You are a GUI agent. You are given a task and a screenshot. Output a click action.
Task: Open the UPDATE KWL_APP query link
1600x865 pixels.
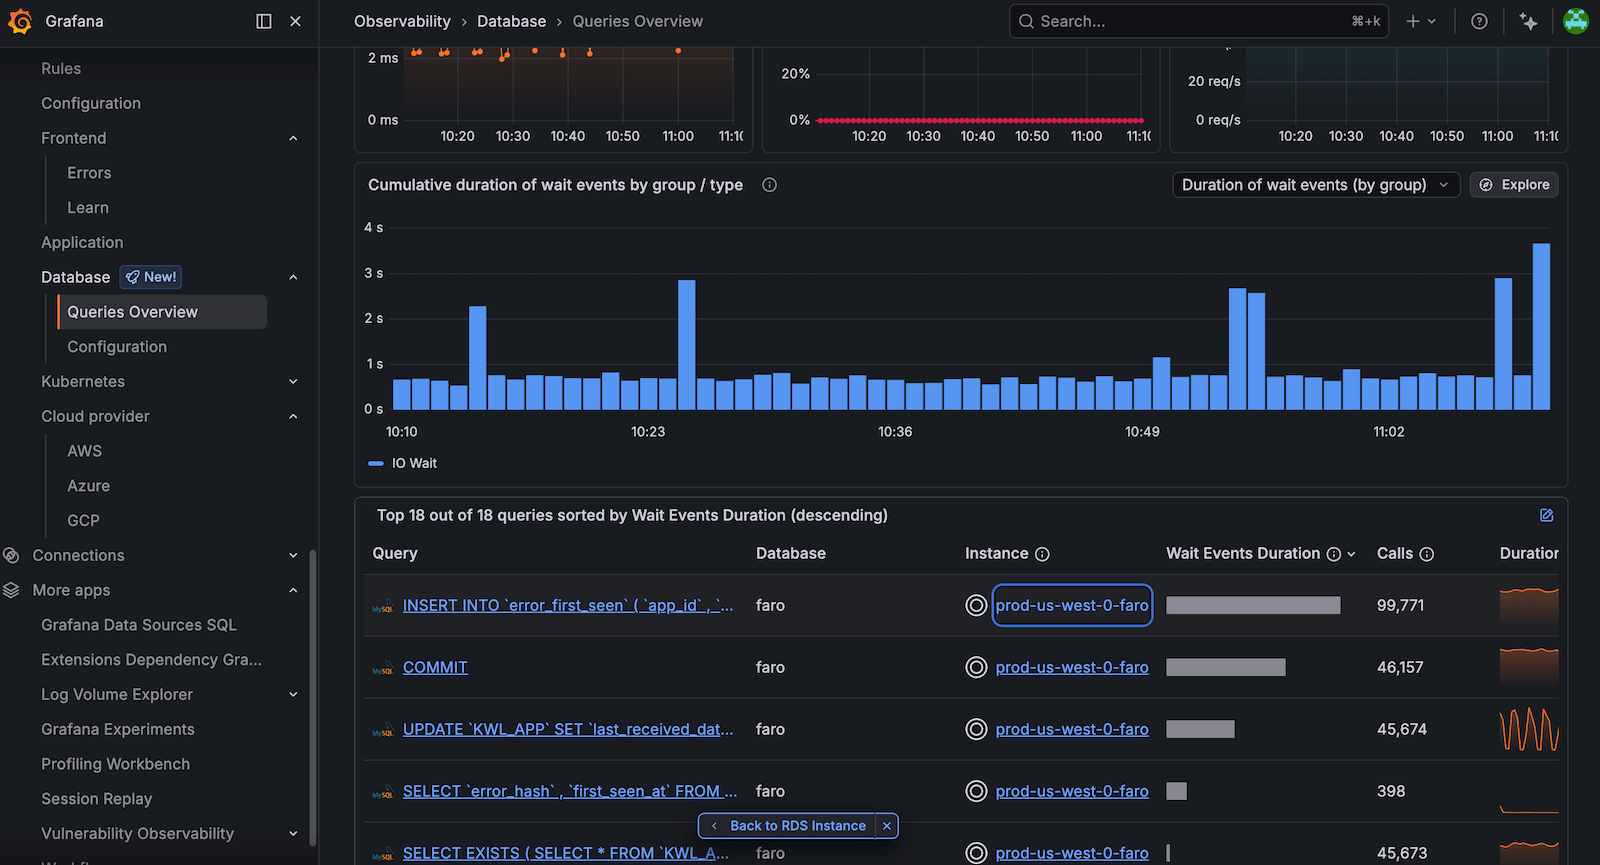(x=568, y=729)
